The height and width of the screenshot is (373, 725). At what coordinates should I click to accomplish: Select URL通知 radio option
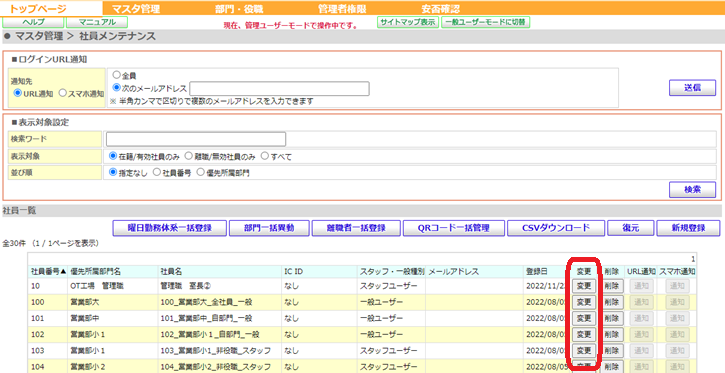coord(18,93)
